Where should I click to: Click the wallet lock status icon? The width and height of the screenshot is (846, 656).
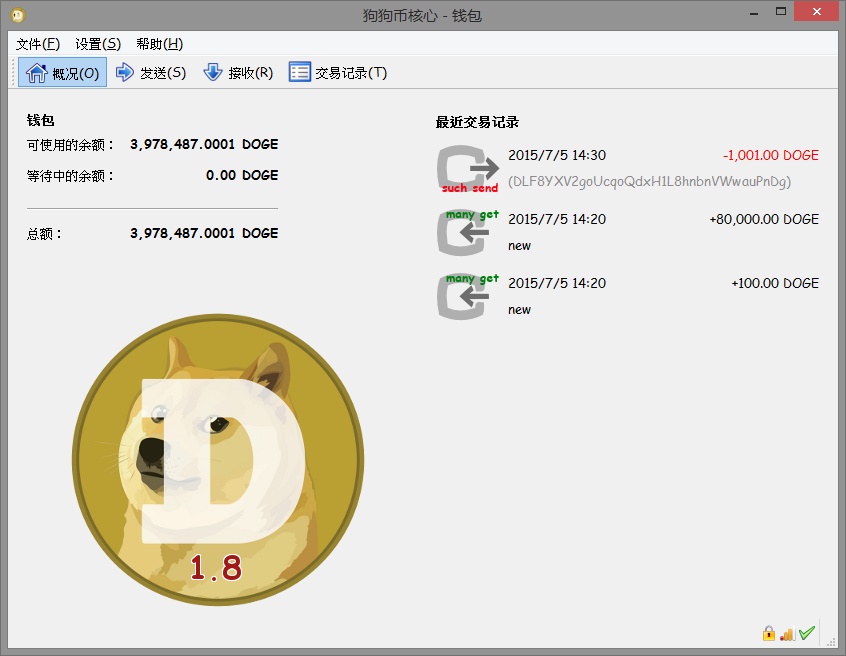pos(769,633)
